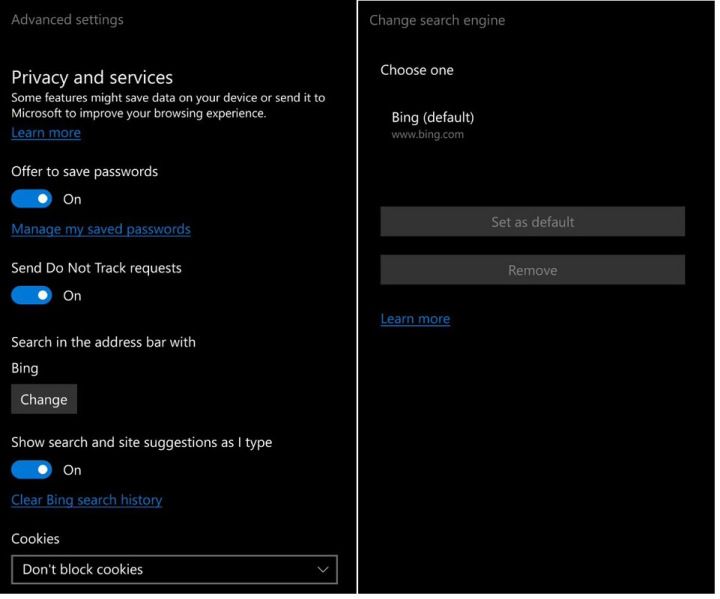The height and width of the screenshot is (599, 720).
Task: Click the Change search engine header title
Action: tap(437, 20)
